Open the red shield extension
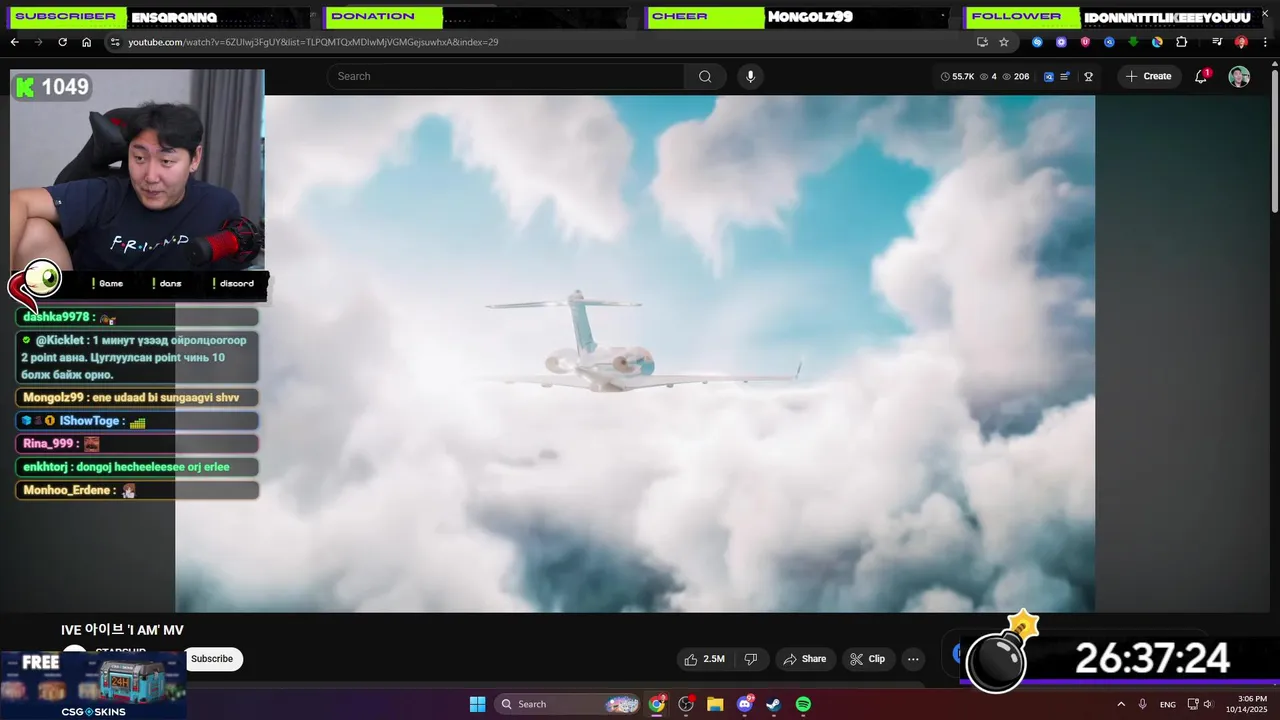This screenshot has width=1280, height=720. (1085, 42)
